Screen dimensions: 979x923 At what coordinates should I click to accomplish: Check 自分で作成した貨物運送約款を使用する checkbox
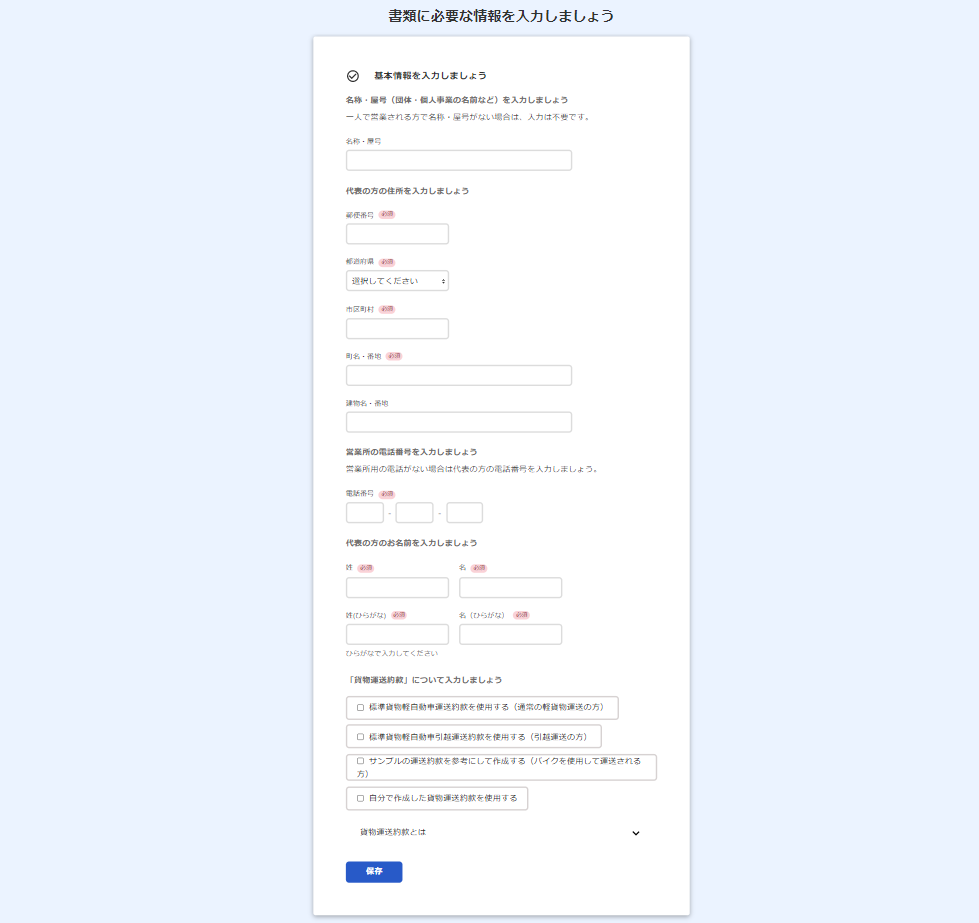point(360,798)
